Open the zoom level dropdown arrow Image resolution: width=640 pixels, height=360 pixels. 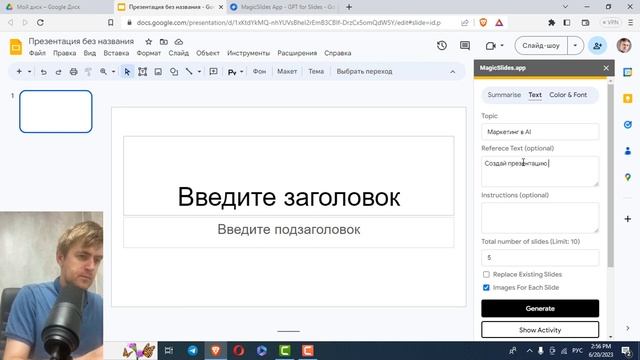113,72
